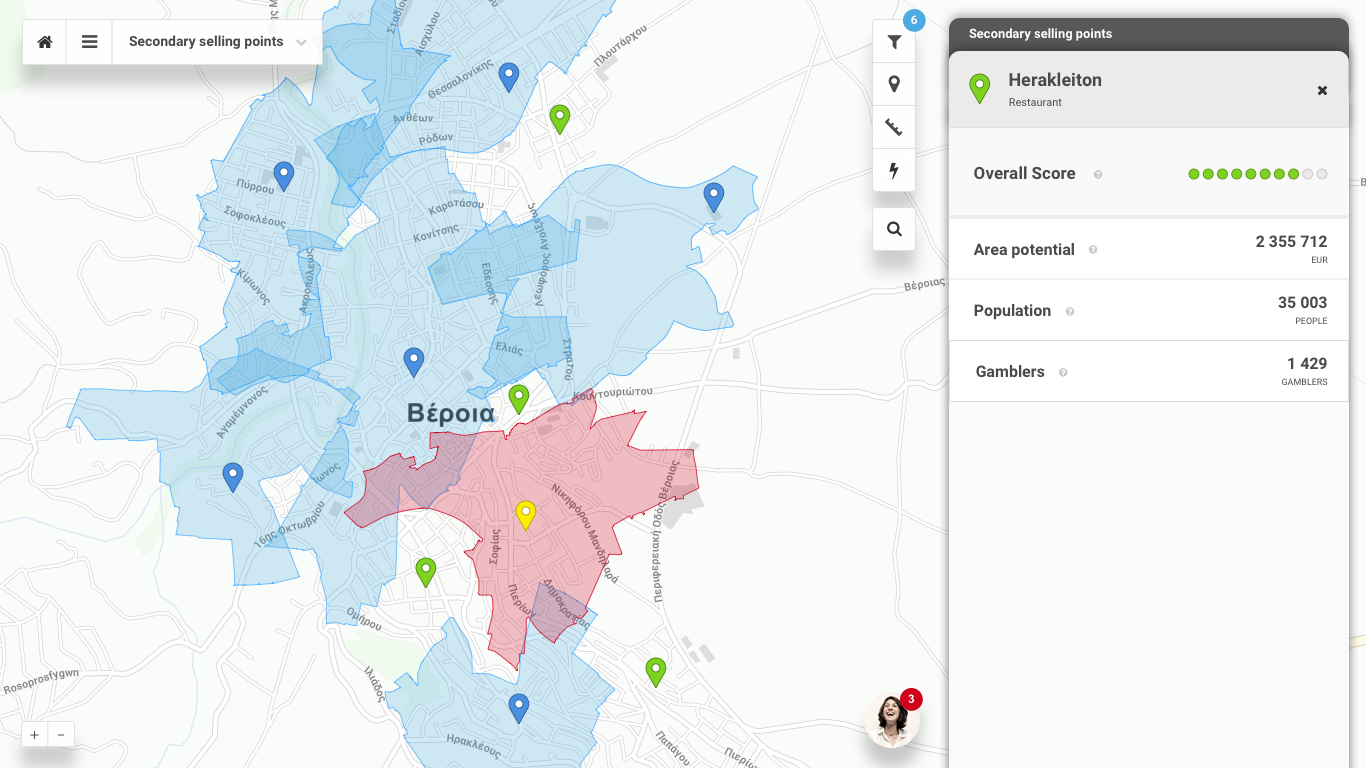Click the Overall Score help icon

(1098, 175)
